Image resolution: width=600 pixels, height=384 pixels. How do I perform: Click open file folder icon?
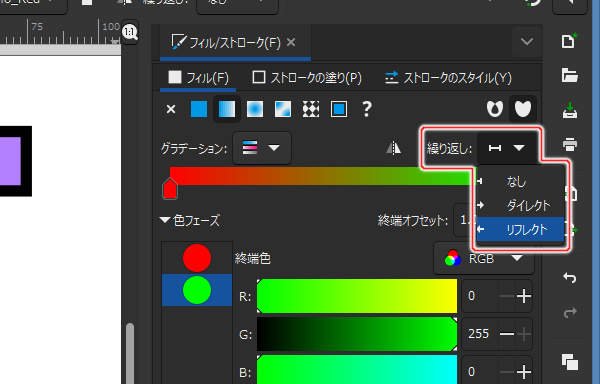point(569,75)
